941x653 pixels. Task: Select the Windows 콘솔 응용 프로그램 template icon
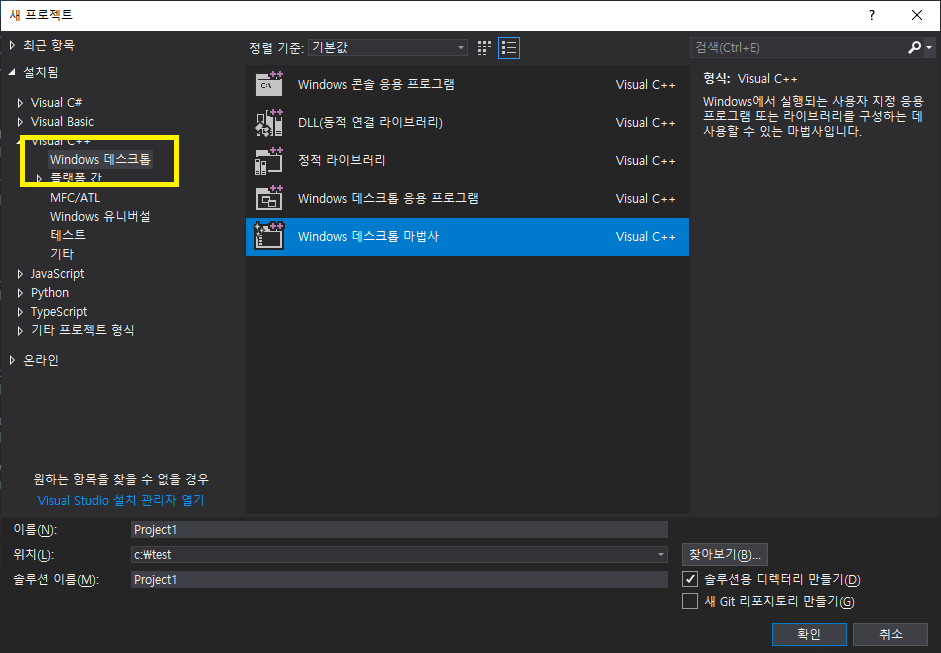(x=269, y=84)
